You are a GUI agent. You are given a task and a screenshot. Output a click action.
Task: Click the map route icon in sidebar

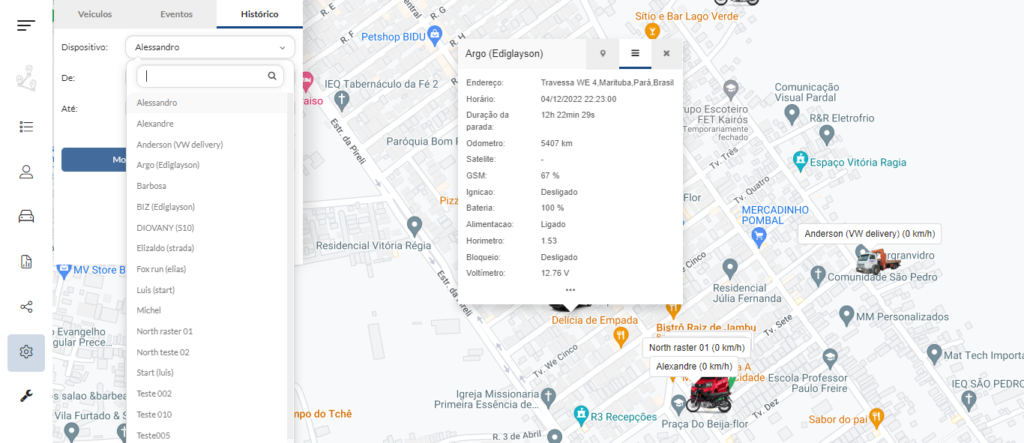pos(26,82)
